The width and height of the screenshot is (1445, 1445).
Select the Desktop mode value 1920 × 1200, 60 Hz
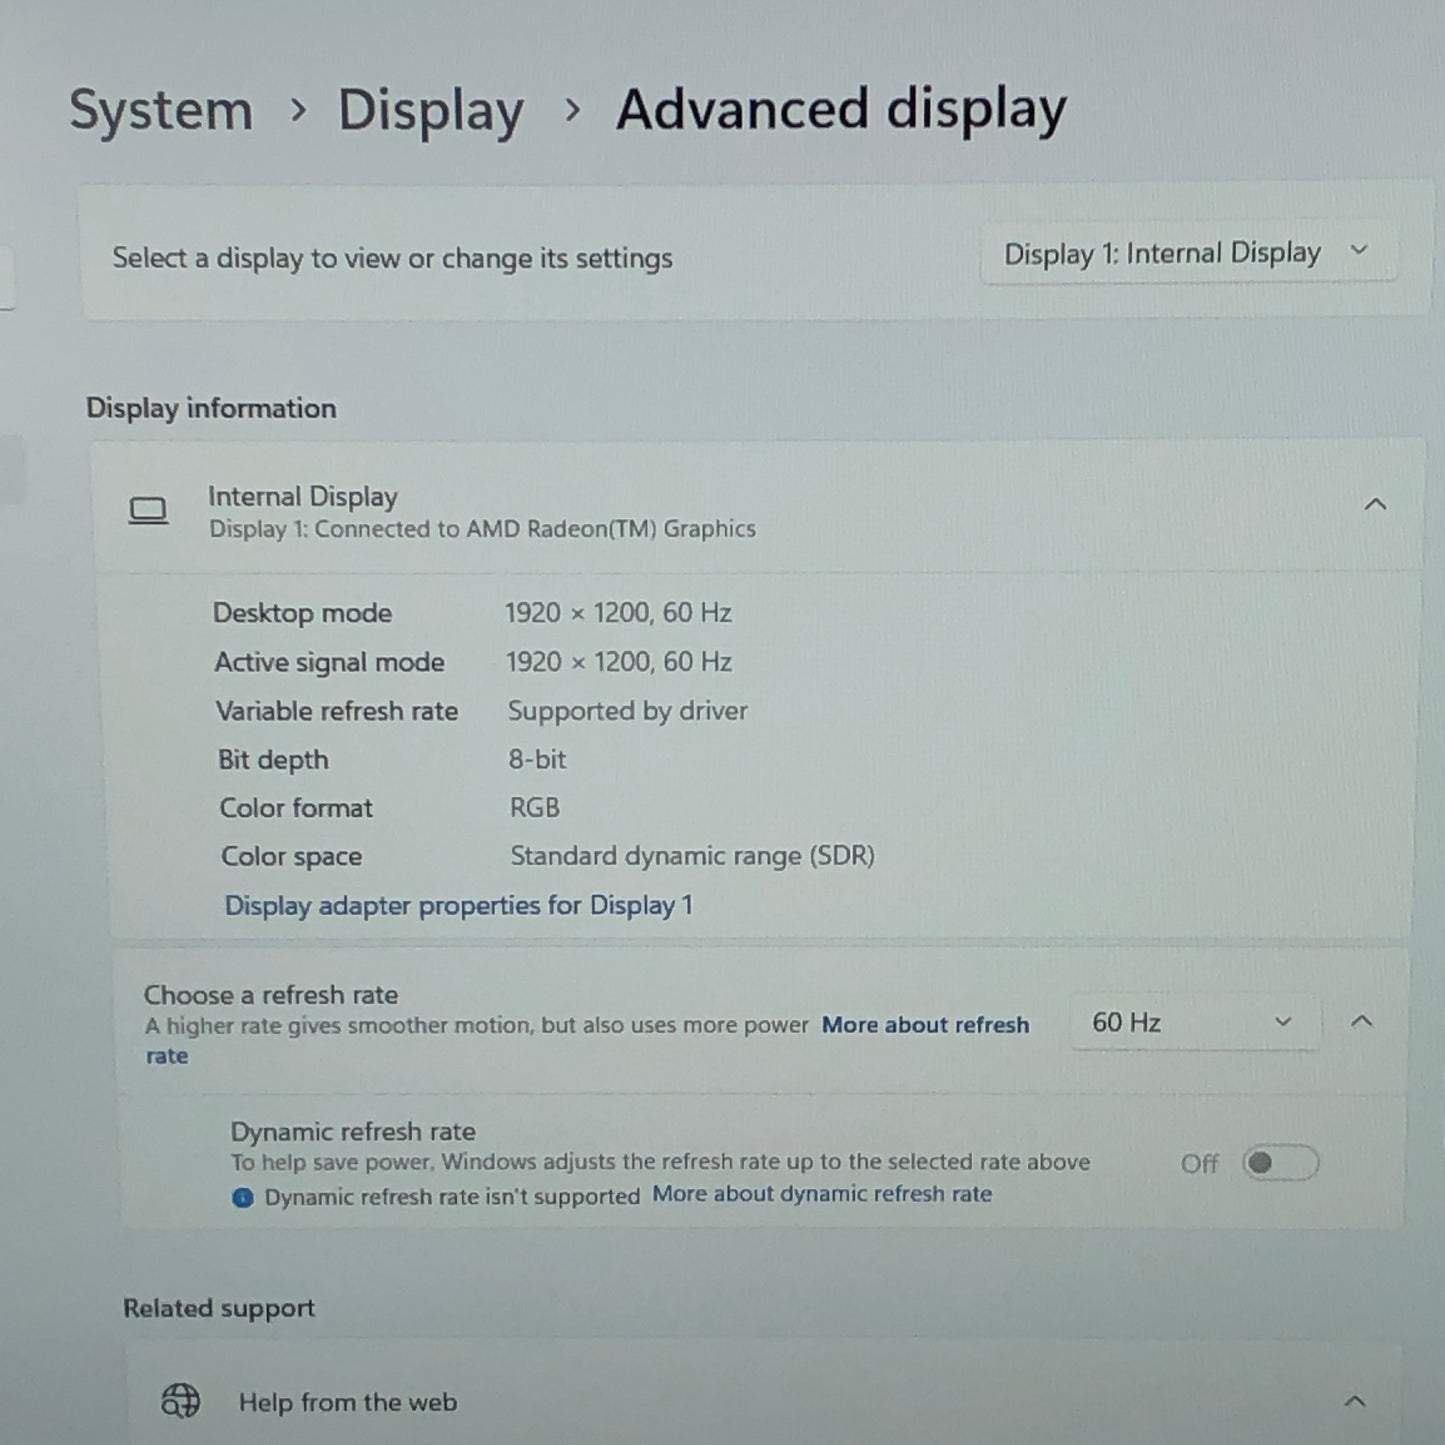[618, 612]
